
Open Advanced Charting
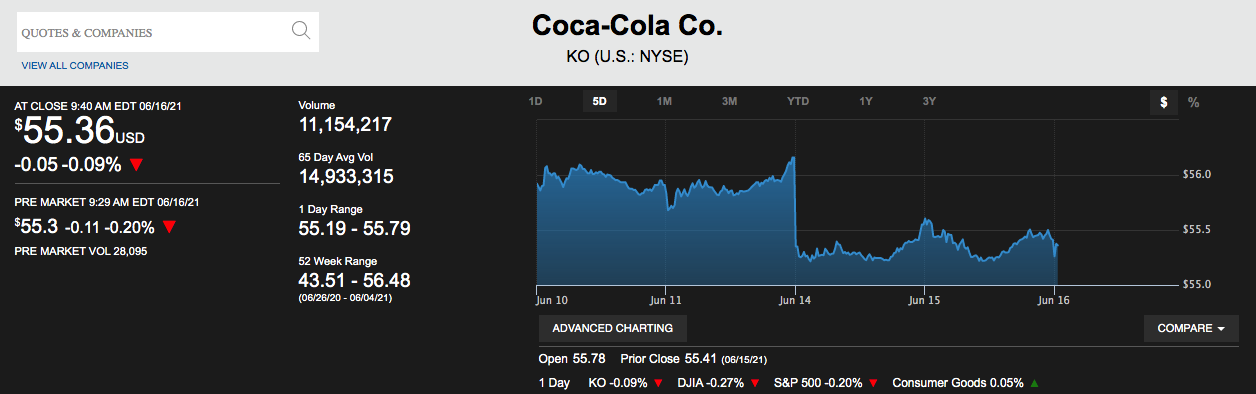click(x=613, y=328)
